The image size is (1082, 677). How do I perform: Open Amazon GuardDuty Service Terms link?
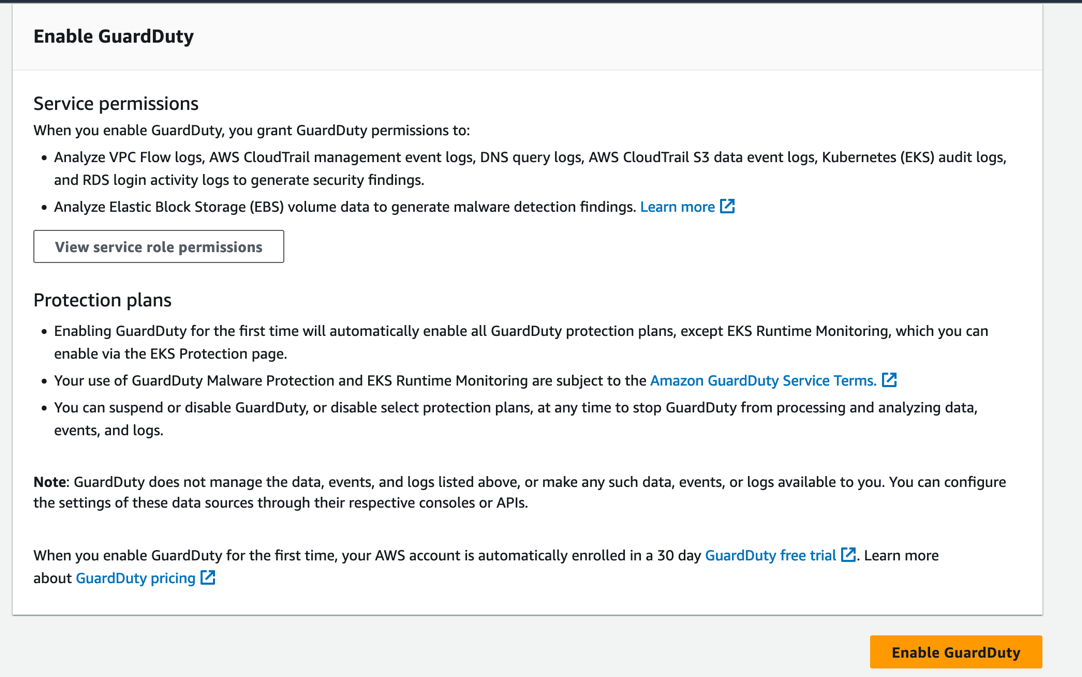point(763,380)
